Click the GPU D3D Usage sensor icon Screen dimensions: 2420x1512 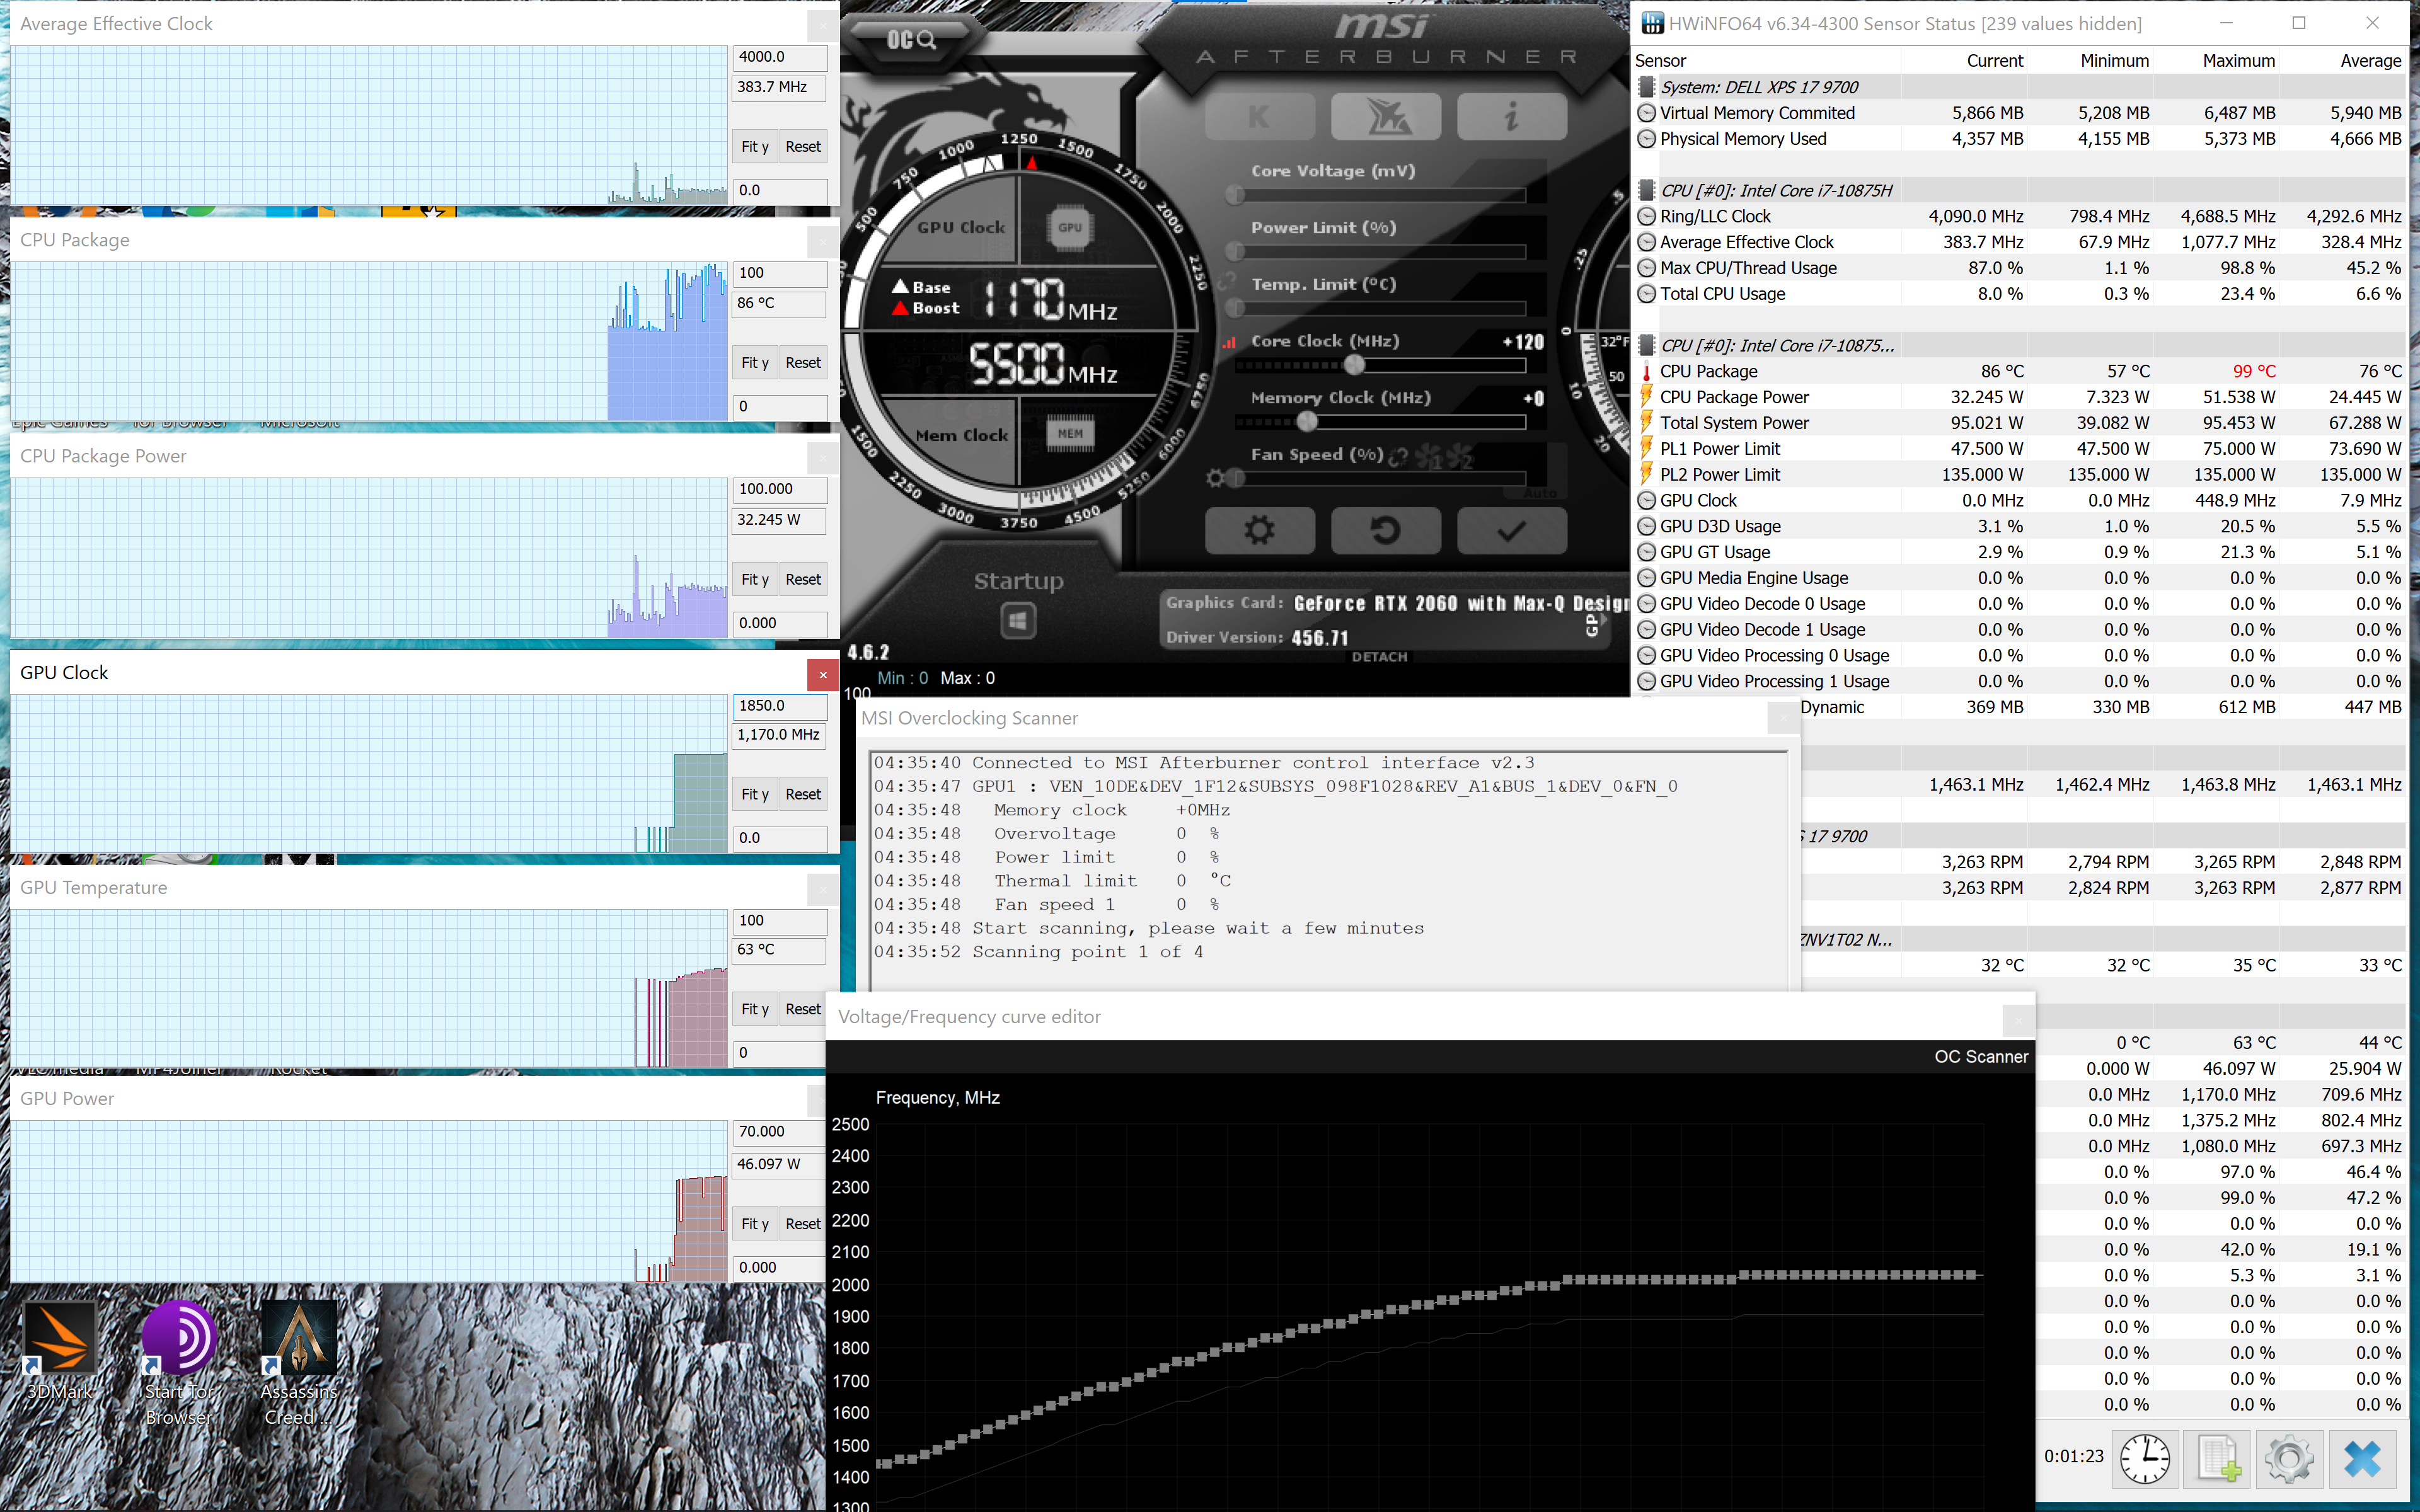[x=1647, y=526]
